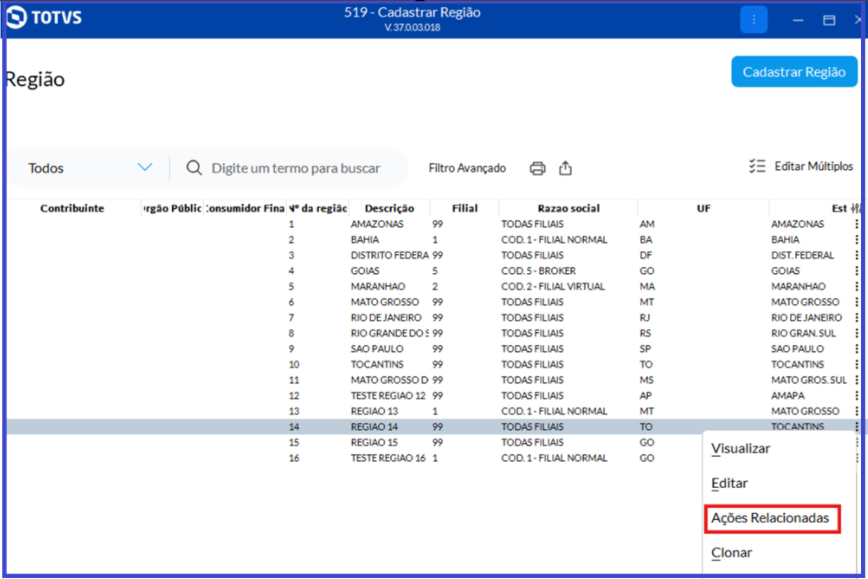Click DIST. FEDERAL in Estado column
The width and height of the screenshot is (868, 579).
(x=802, y=255)
